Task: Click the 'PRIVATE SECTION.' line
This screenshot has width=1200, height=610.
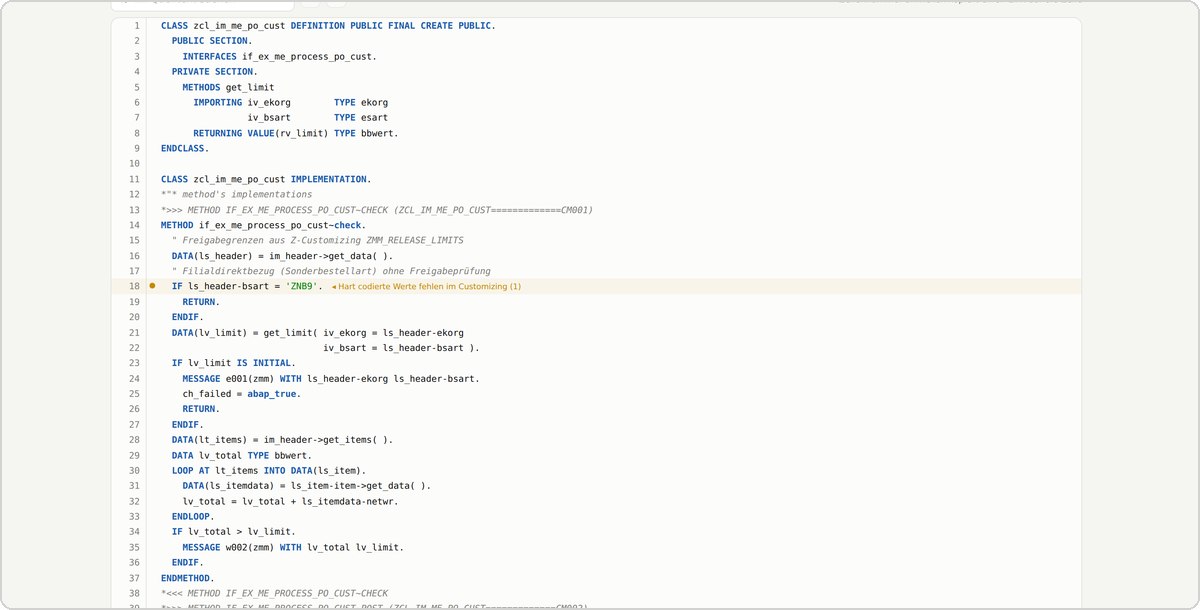Action: pyautogui.click(x=215, y=72)
